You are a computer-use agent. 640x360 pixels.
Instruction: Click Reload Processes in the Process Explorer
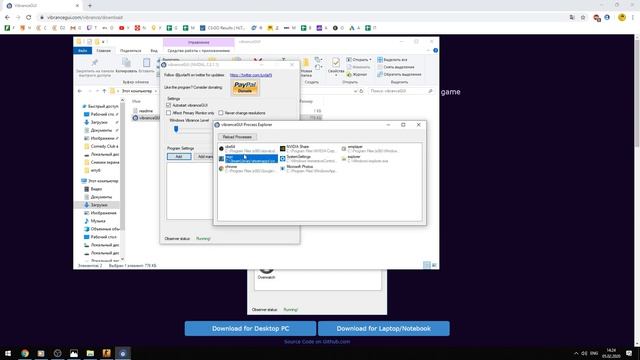tap(237, 137)
